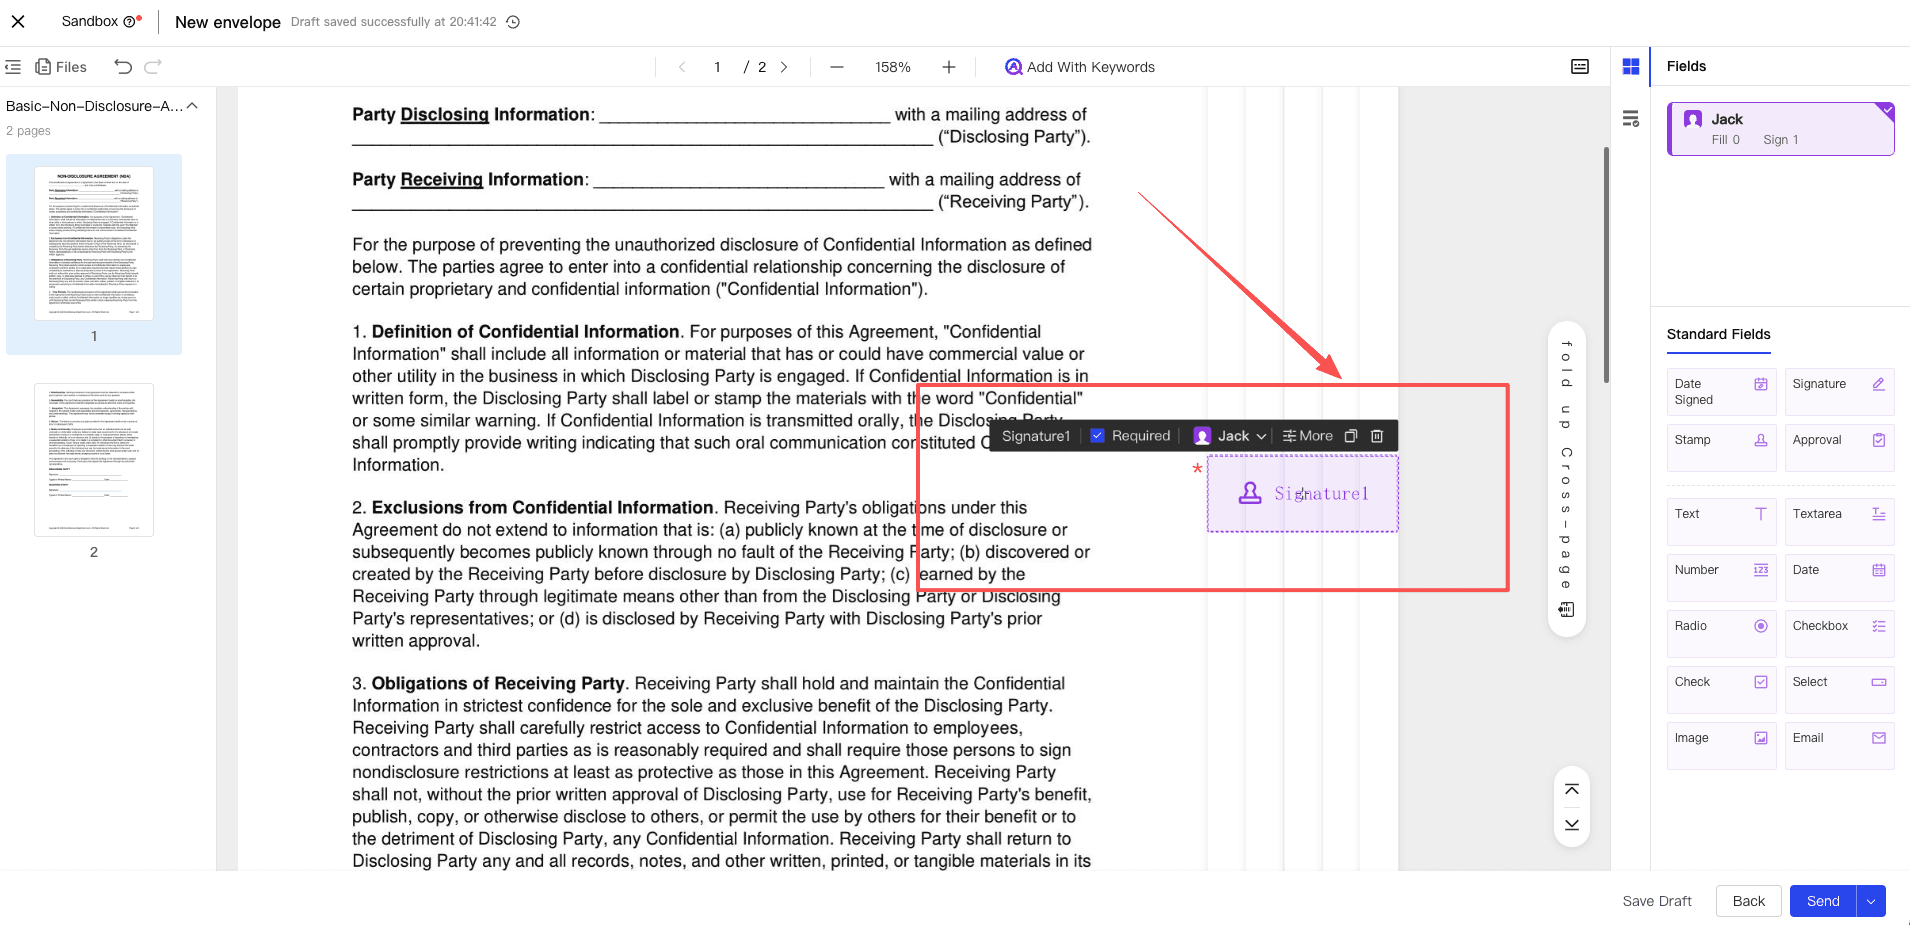Viewport: 1910px width, 925px height.
Task: Add a Checkbox field from Standard Fields
Action: [1838, 626]
